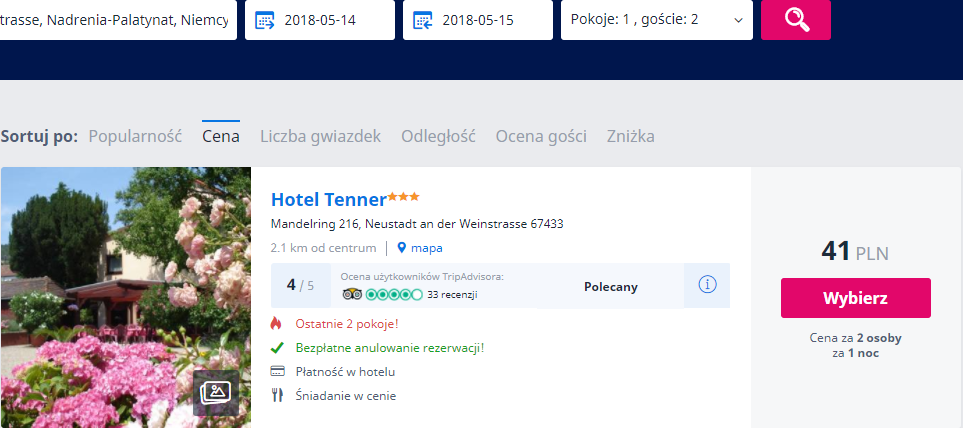Viewport: 963px width, 428px height.
Task: Click the 33 recenzji reviews text
Action: (x=452, y=295)
